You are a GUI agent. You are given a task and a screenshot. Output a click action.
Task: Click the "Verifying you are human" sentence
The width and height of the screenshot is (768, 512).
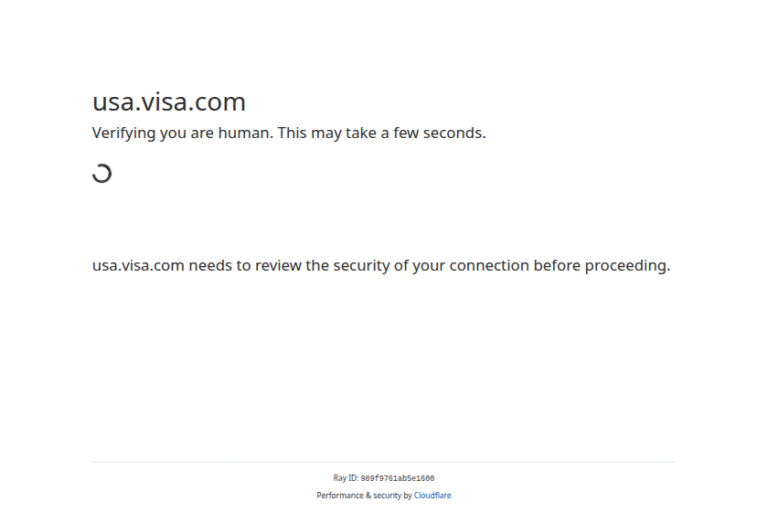(x=182, y=133)
